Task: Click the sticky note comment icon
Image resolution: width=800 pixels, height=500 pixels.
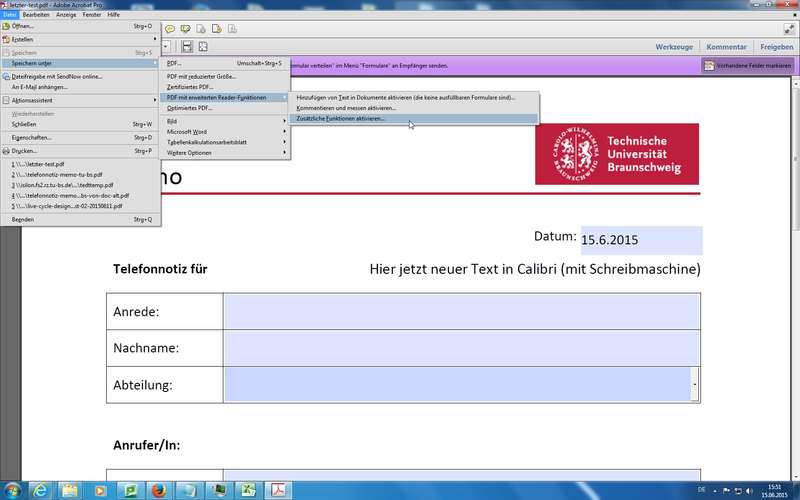Action: pos(170,28)
